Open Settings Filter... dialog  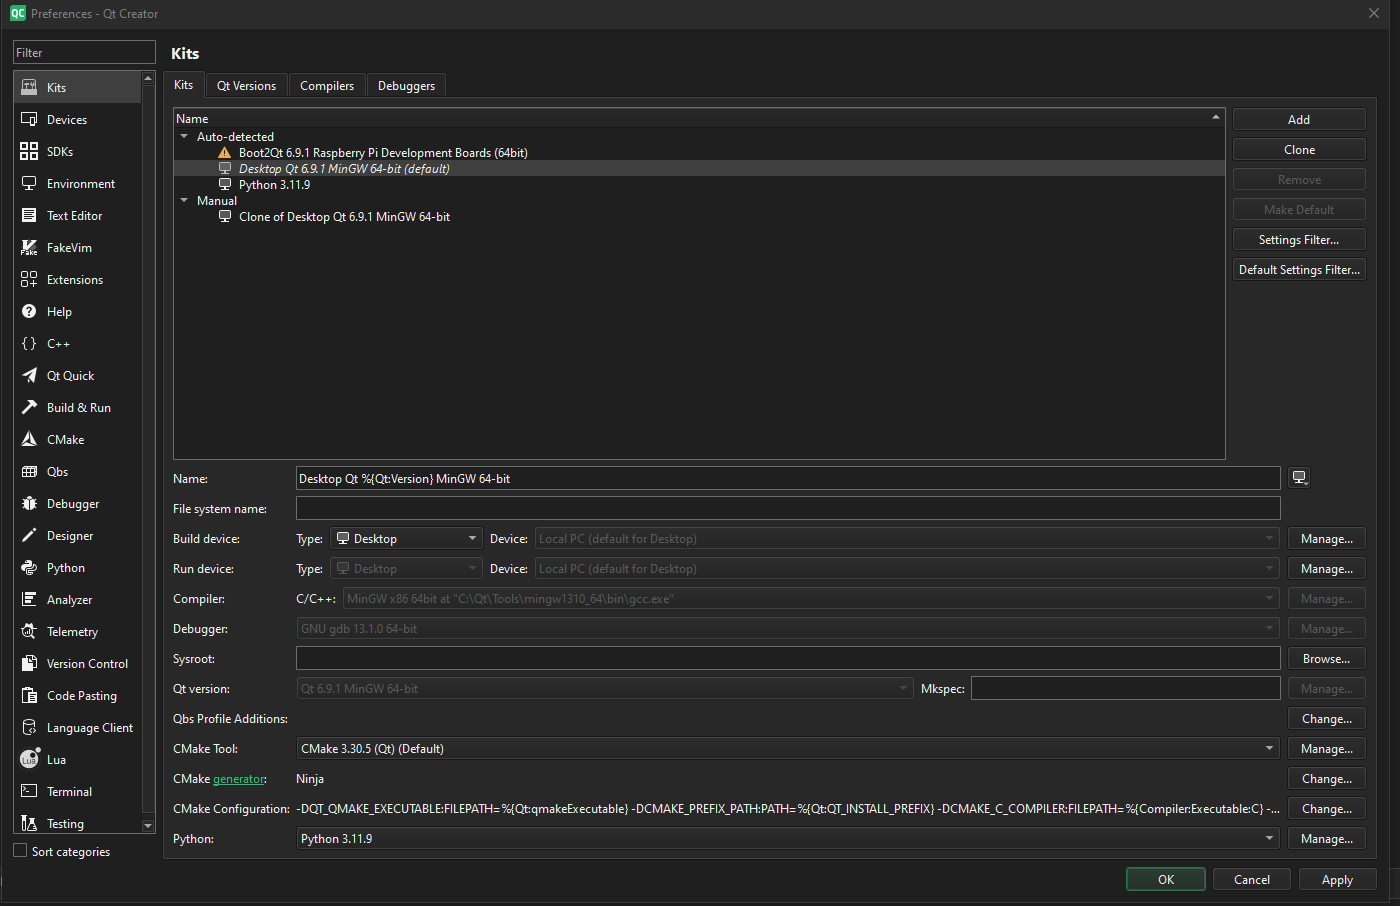1299,239
